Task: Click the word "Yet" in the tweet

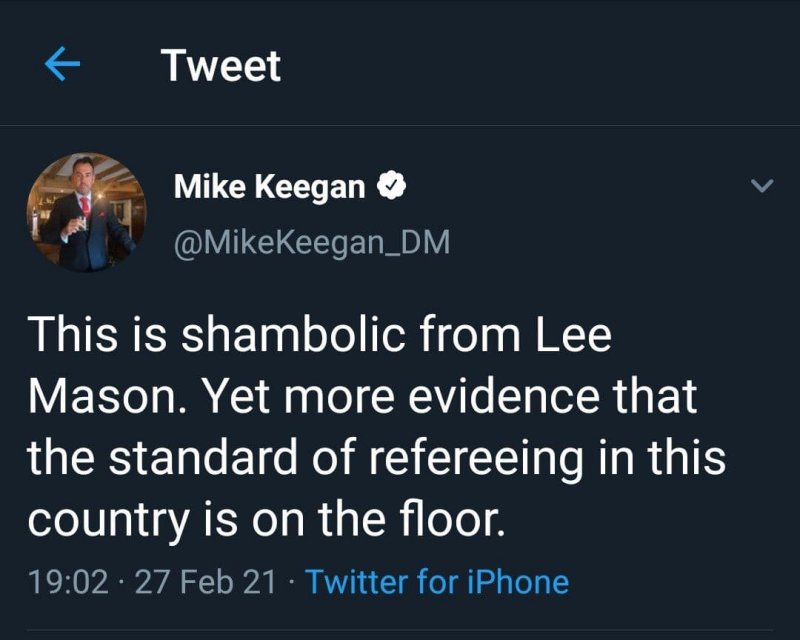Action: coord(236,397)
